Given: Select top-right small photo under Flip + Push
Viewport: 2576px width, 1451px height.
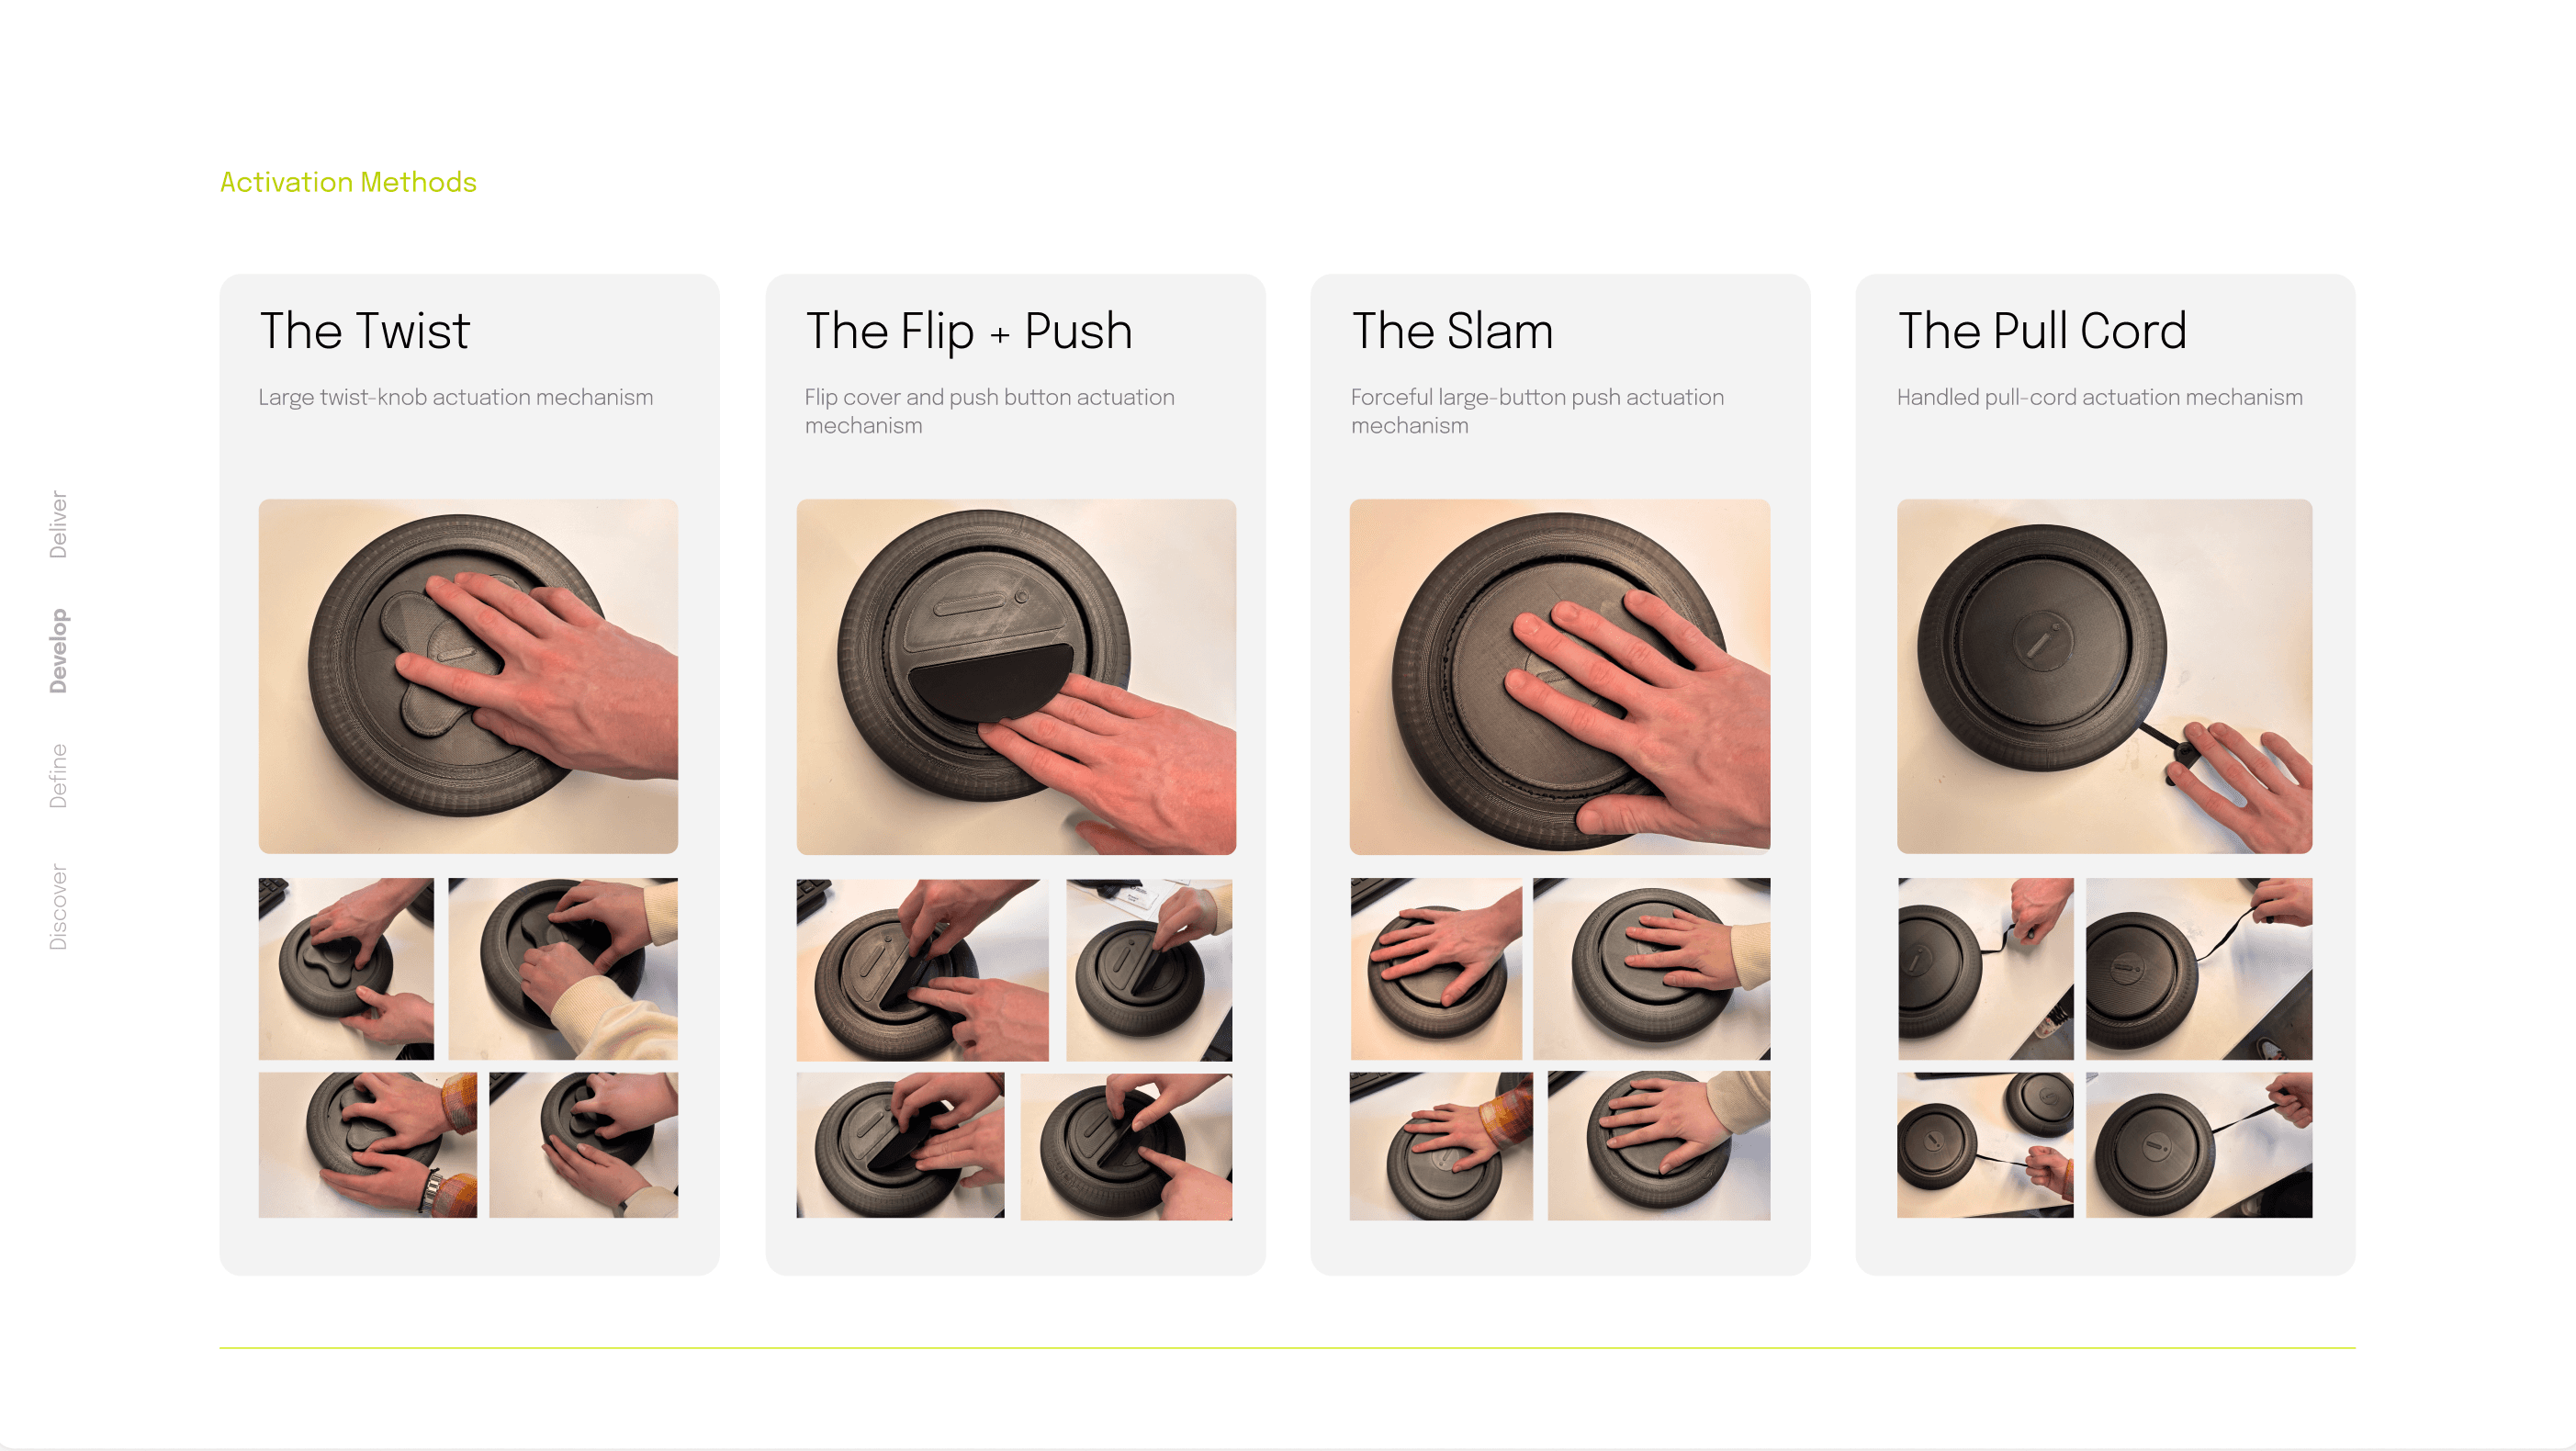Looking at the screenshot, I should [1149, 970].
